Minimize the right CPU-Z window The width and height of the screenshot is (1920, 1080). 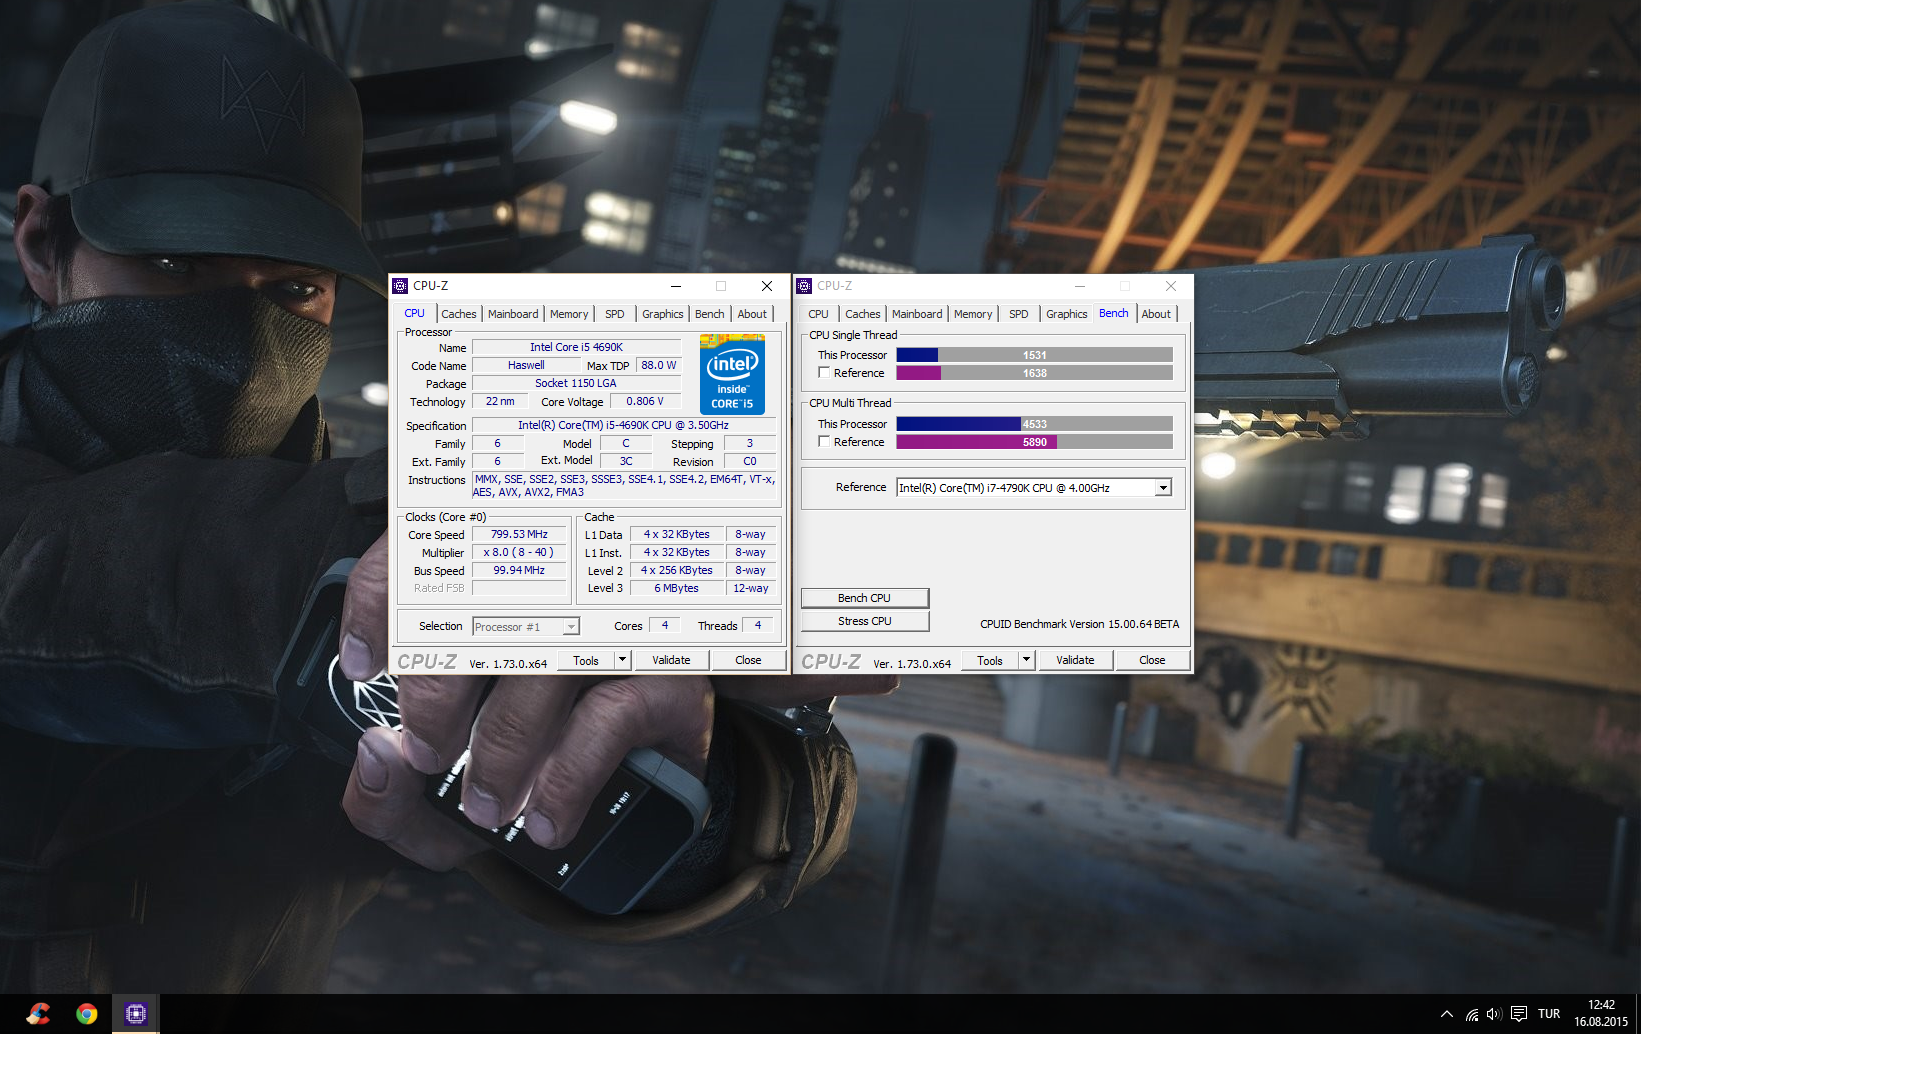click(1080, 286)
